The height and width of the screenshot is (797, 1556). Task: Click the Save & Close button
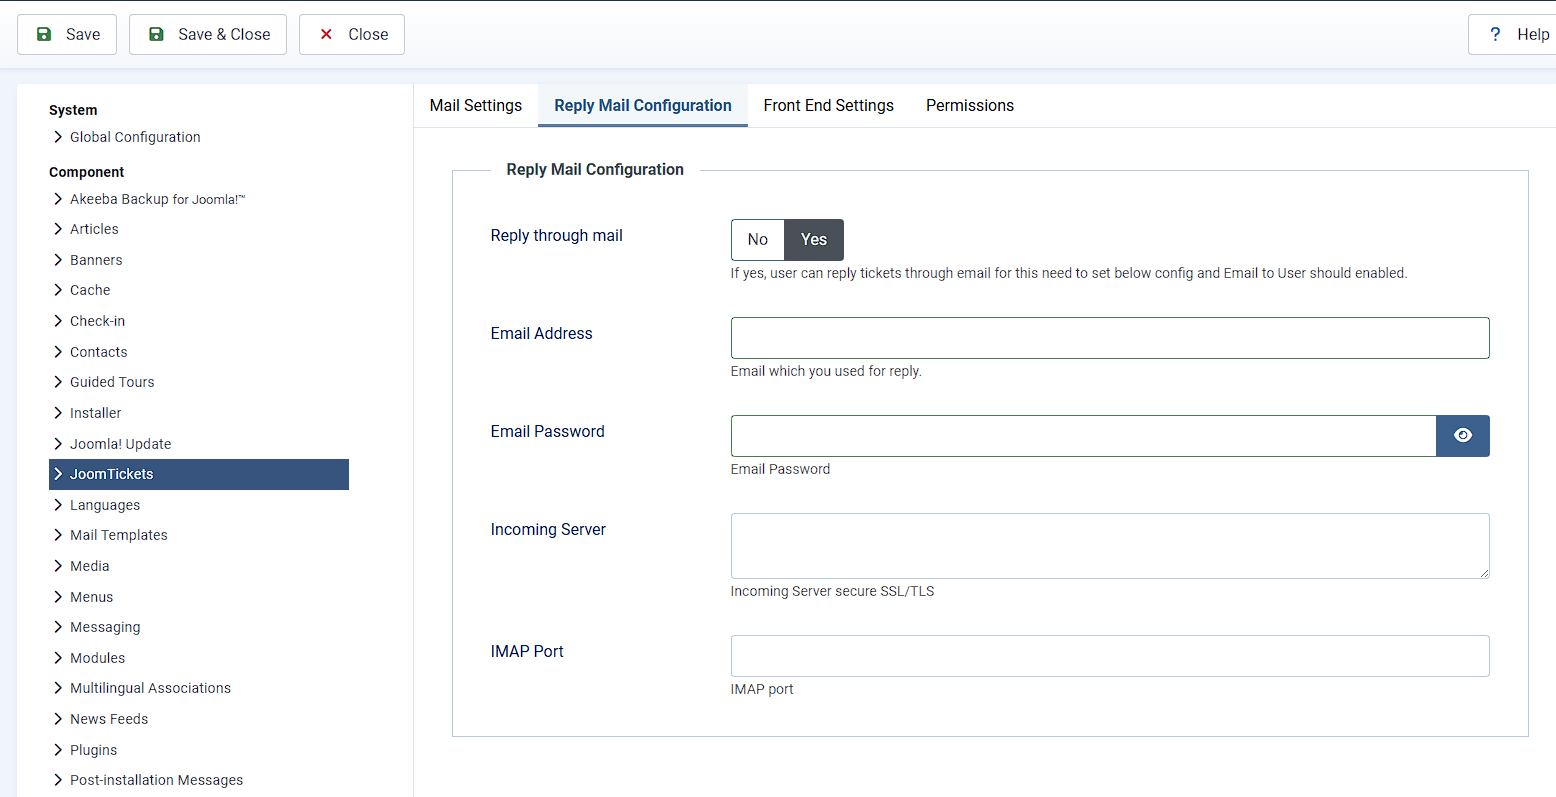coord(208,34)
